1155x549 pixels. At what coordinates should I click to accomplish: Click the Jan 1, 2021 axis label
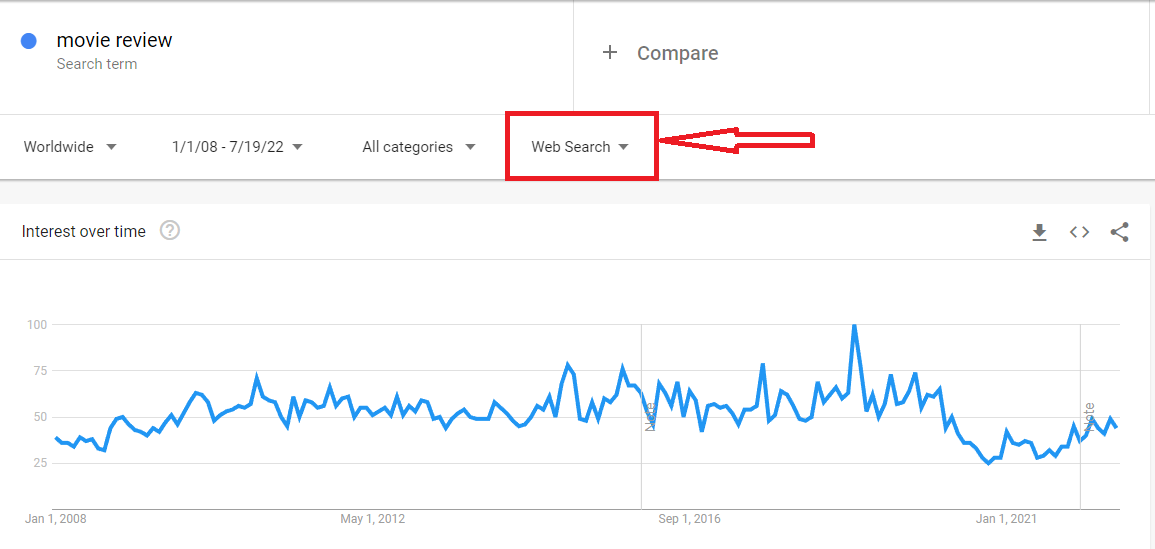[1006, 519]
